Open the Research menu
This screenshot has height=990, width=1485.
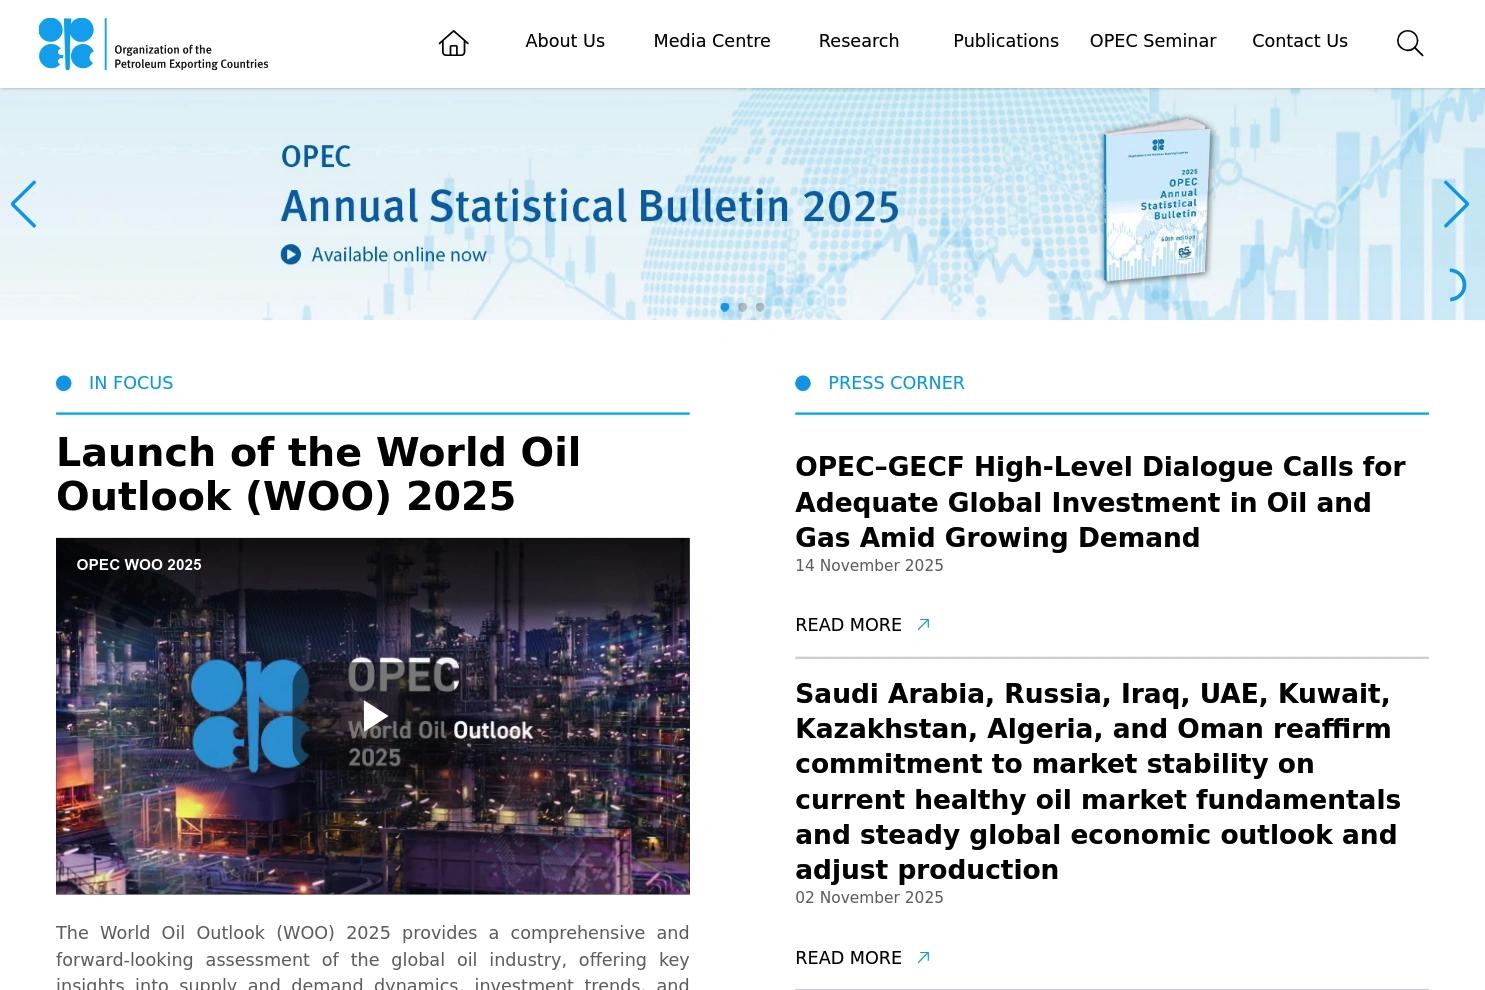pos(859,41)
